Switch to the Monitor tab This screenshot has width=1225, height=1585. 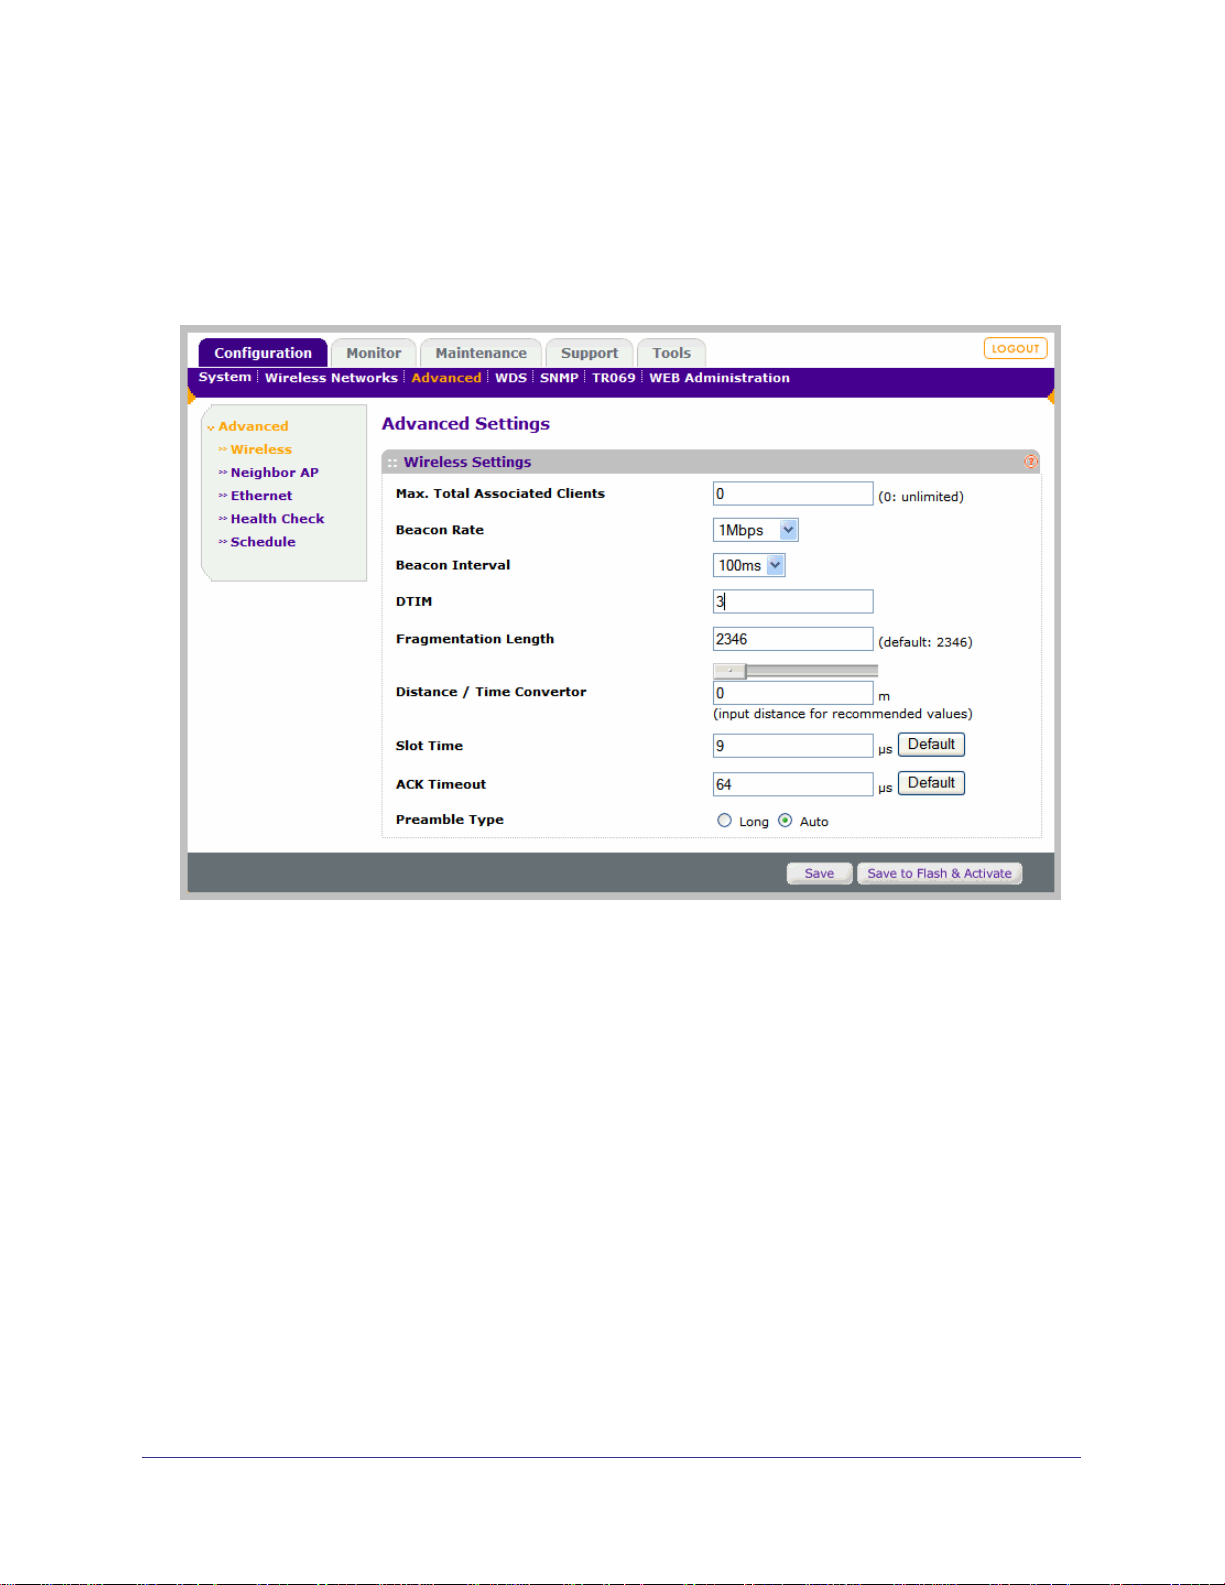click(374, 353)
